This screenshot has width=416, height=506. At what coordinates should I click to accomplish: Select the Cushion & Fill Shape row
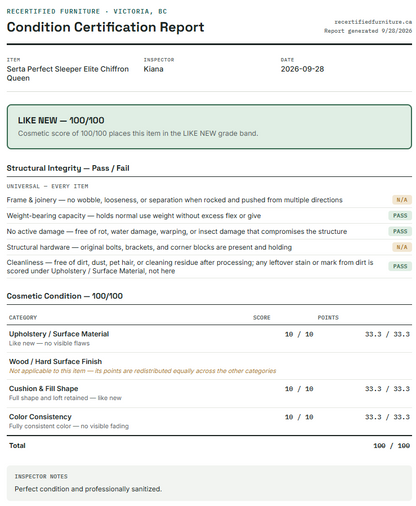[x=209, y=393]
